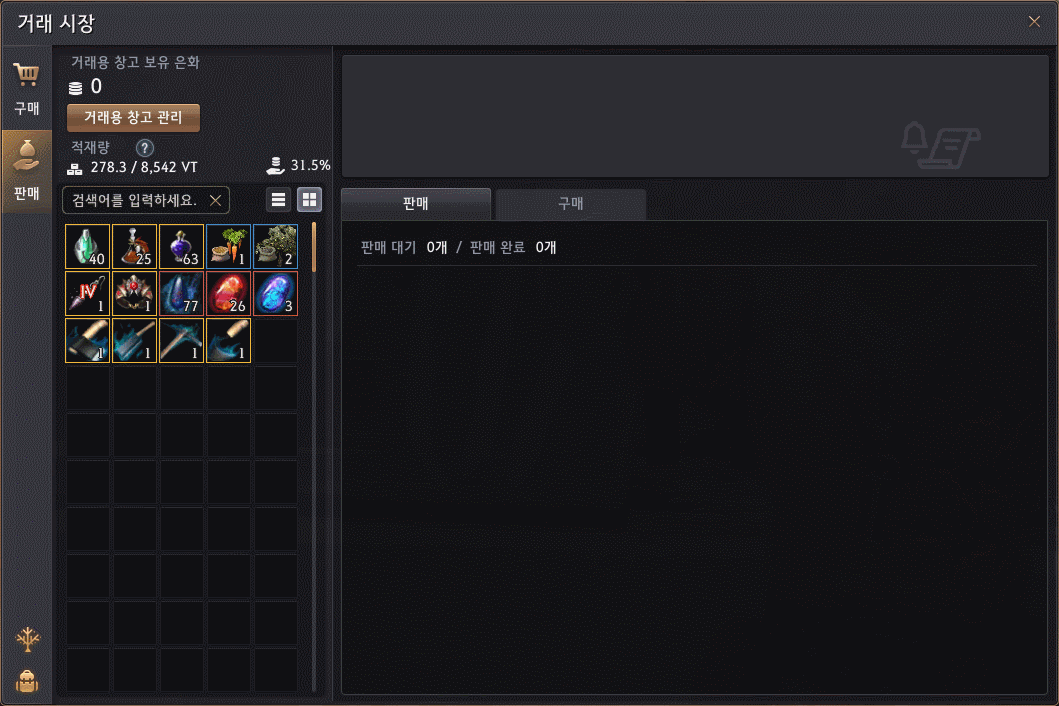Clear the search field with X
Viewport: 1059px width, 706px height.
point(215,201)
